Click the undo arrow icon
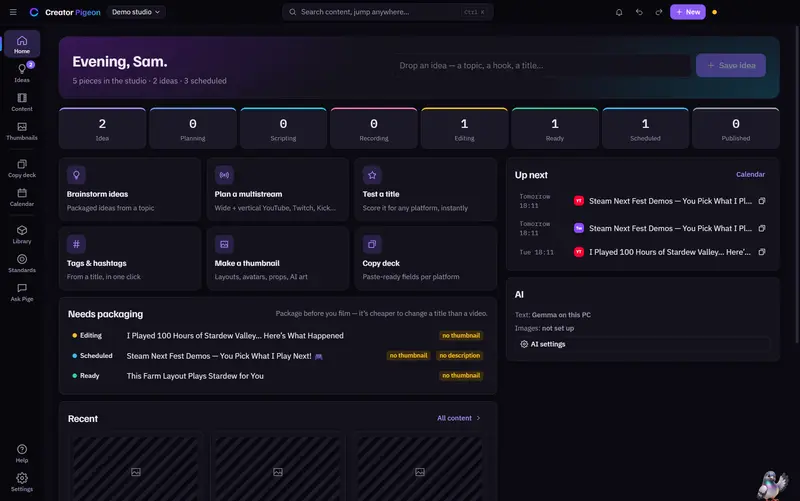 click(639, 12)
